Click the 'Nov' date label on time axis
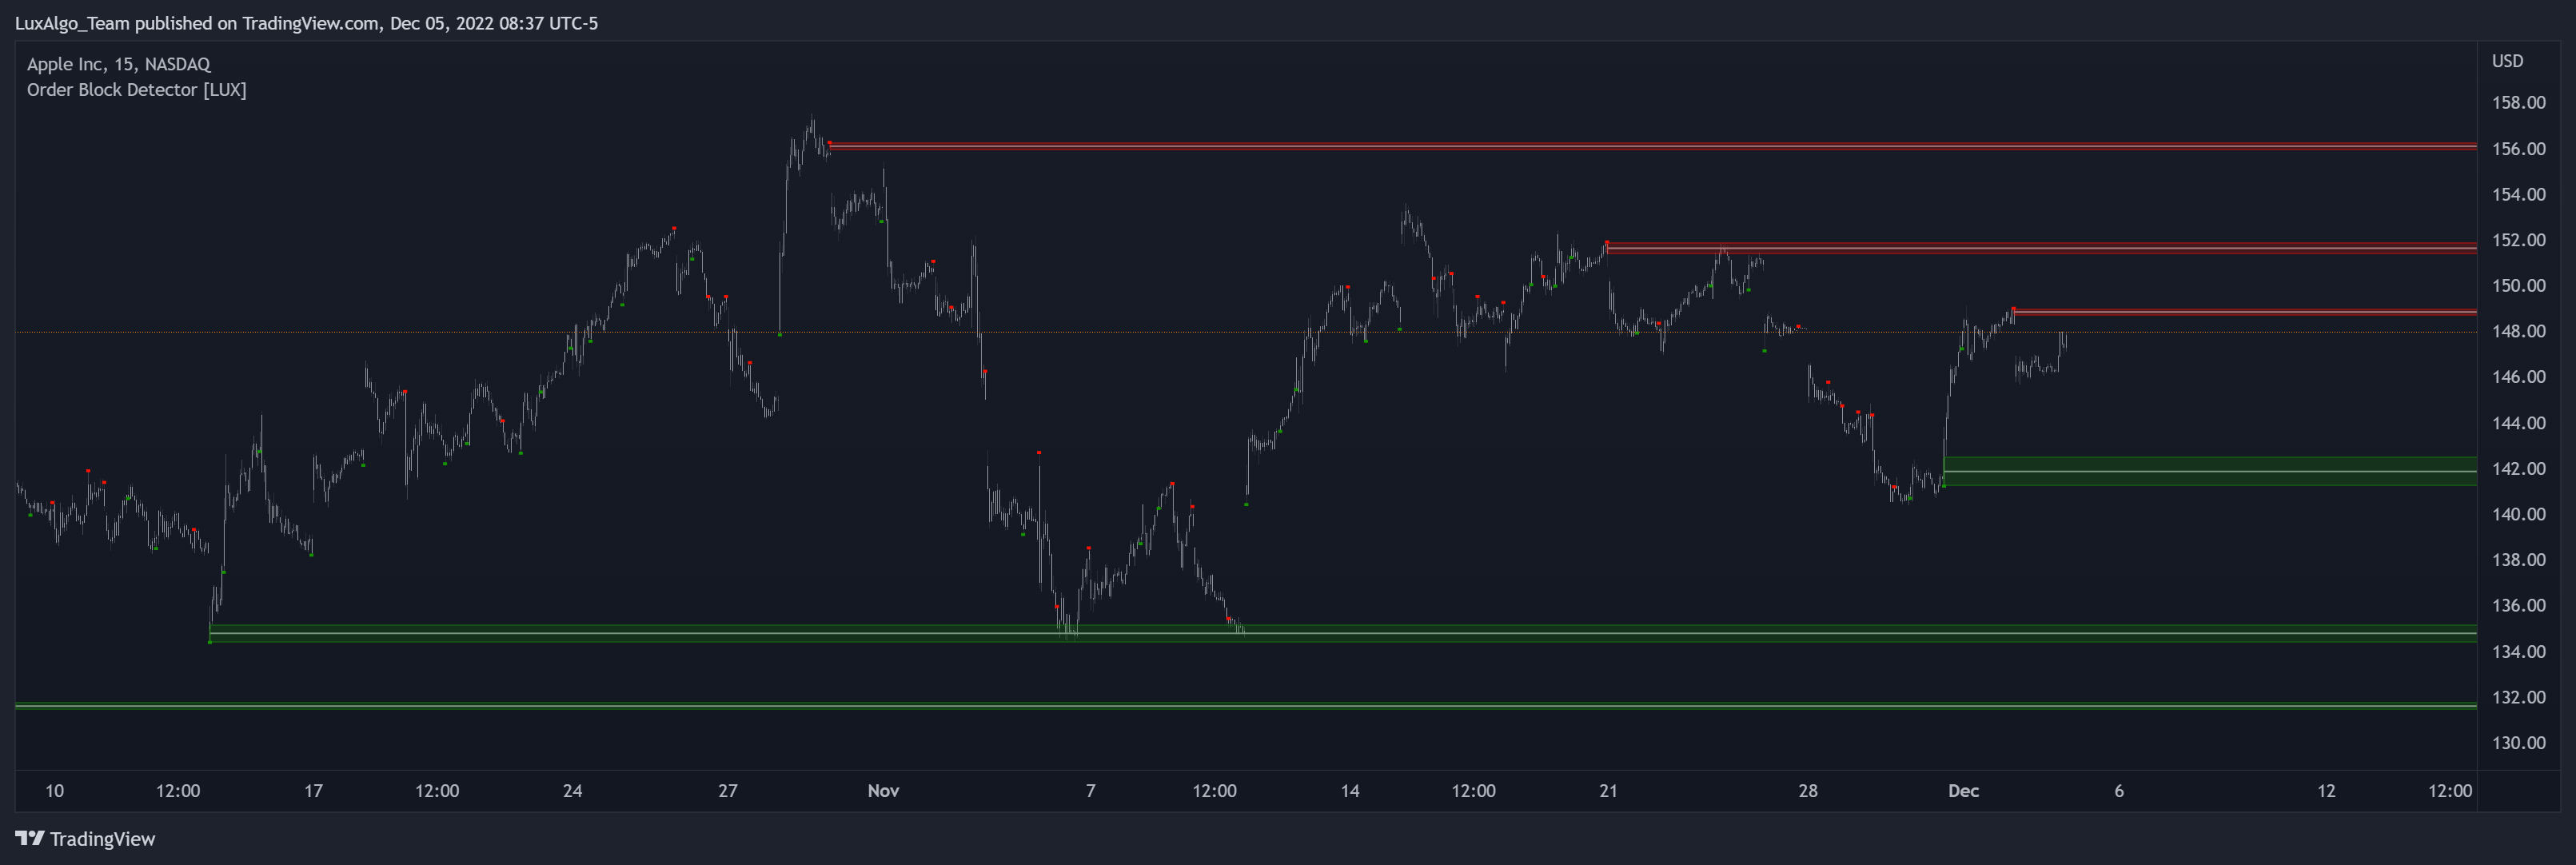Screen dimensions: 2576x865 click(883, 791)
